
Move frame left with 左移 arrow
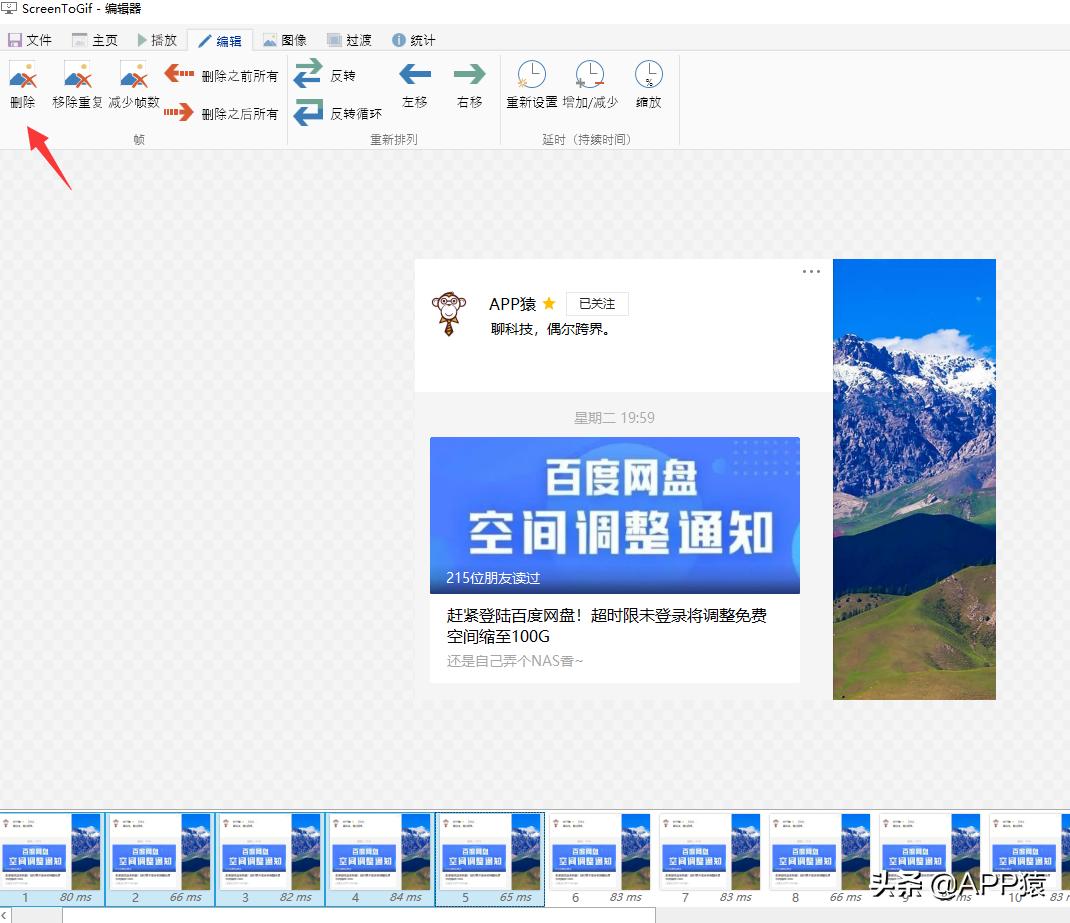[414, 76]
